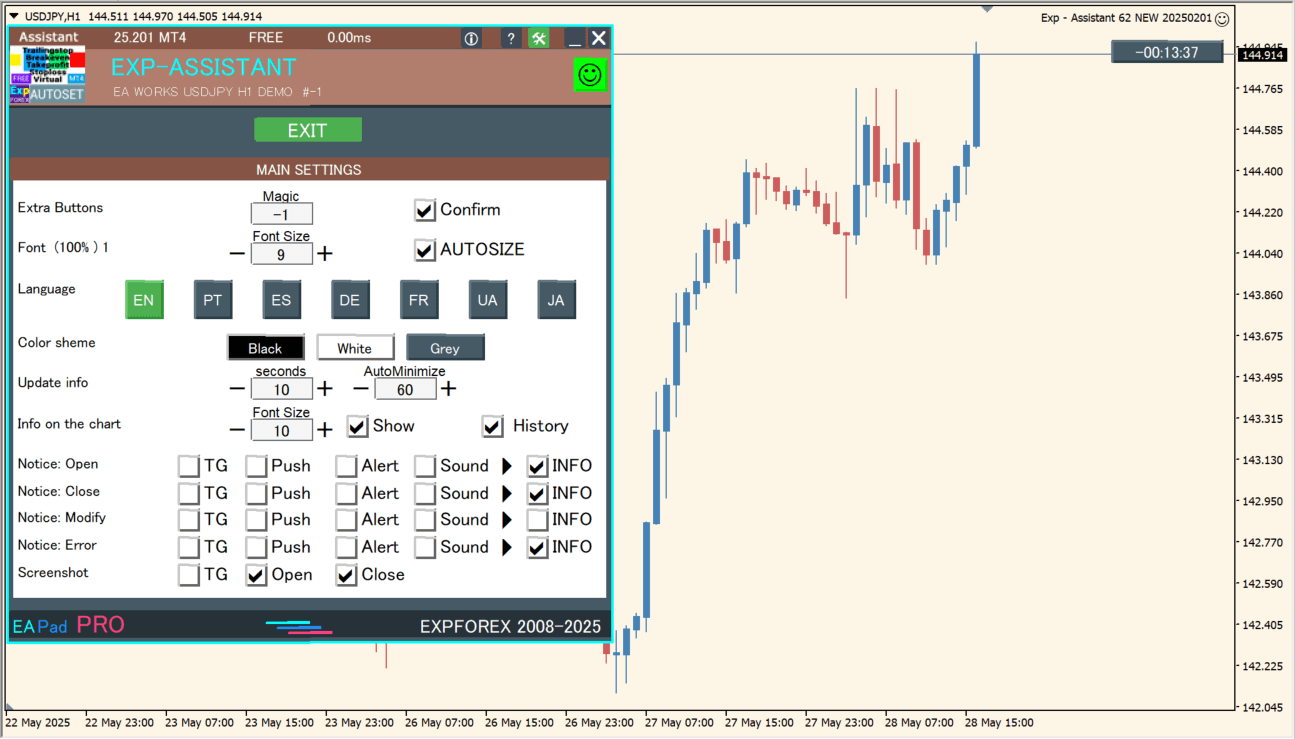Screen dimensions: 1295x739
Task: Select French language FR
Action: tap(419, 300)
